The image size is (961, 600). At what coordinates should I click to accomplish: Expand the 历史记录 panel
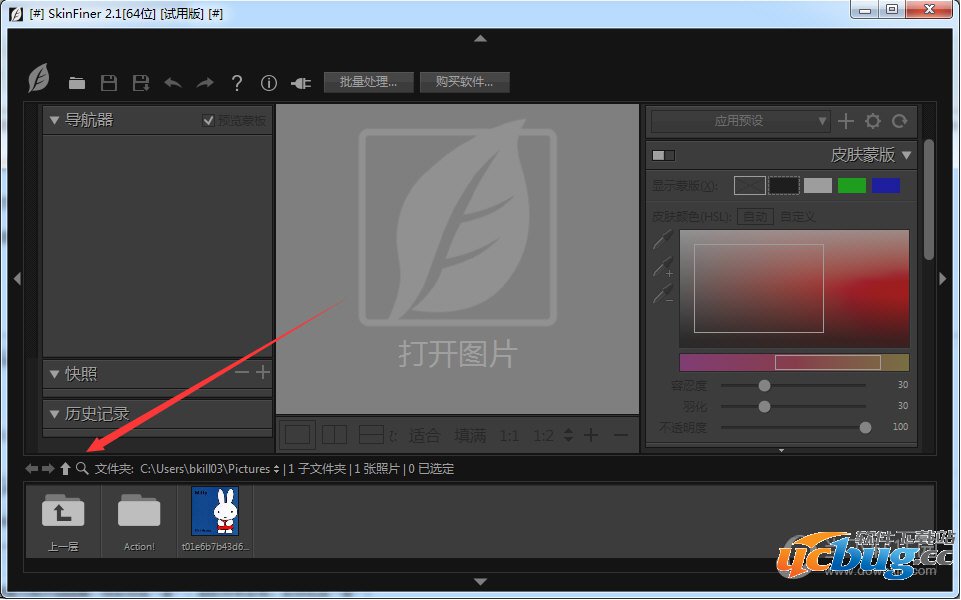pos(55,413)
